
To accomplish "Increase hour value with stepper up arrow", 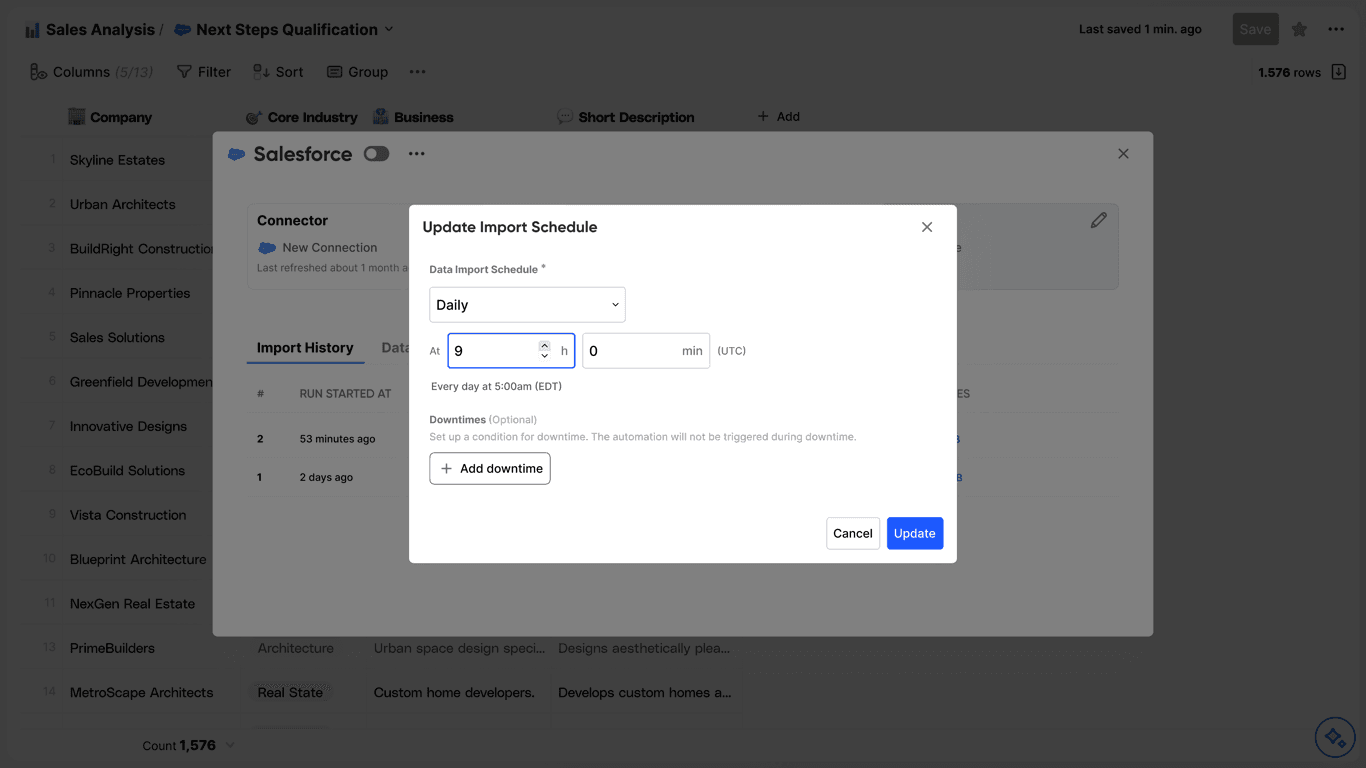I will pos(544,346).
